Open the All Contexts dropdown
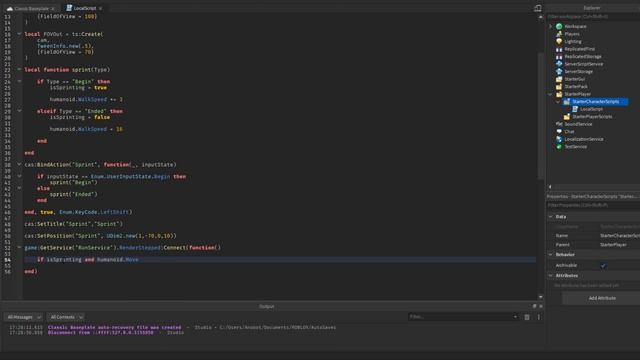Screen dimensions: 640x360 (66, 317)
